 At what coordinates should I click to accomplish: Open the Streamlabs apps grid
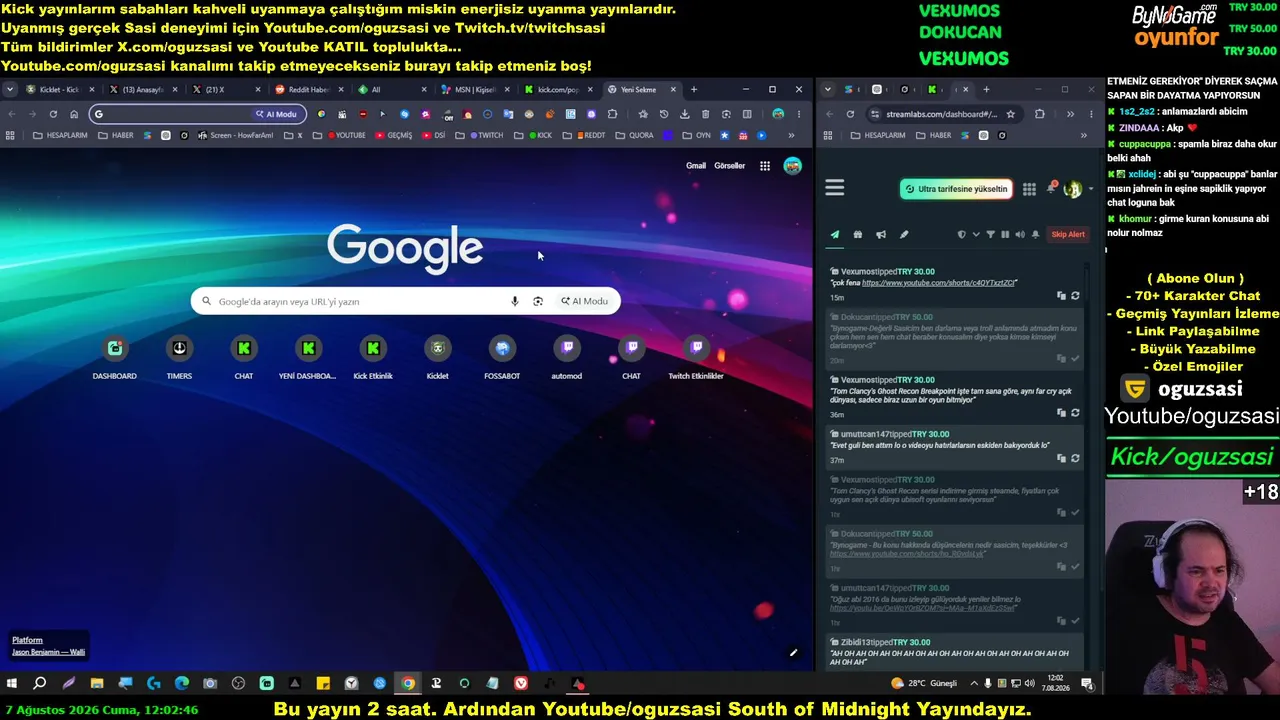tap(1029, 189)
